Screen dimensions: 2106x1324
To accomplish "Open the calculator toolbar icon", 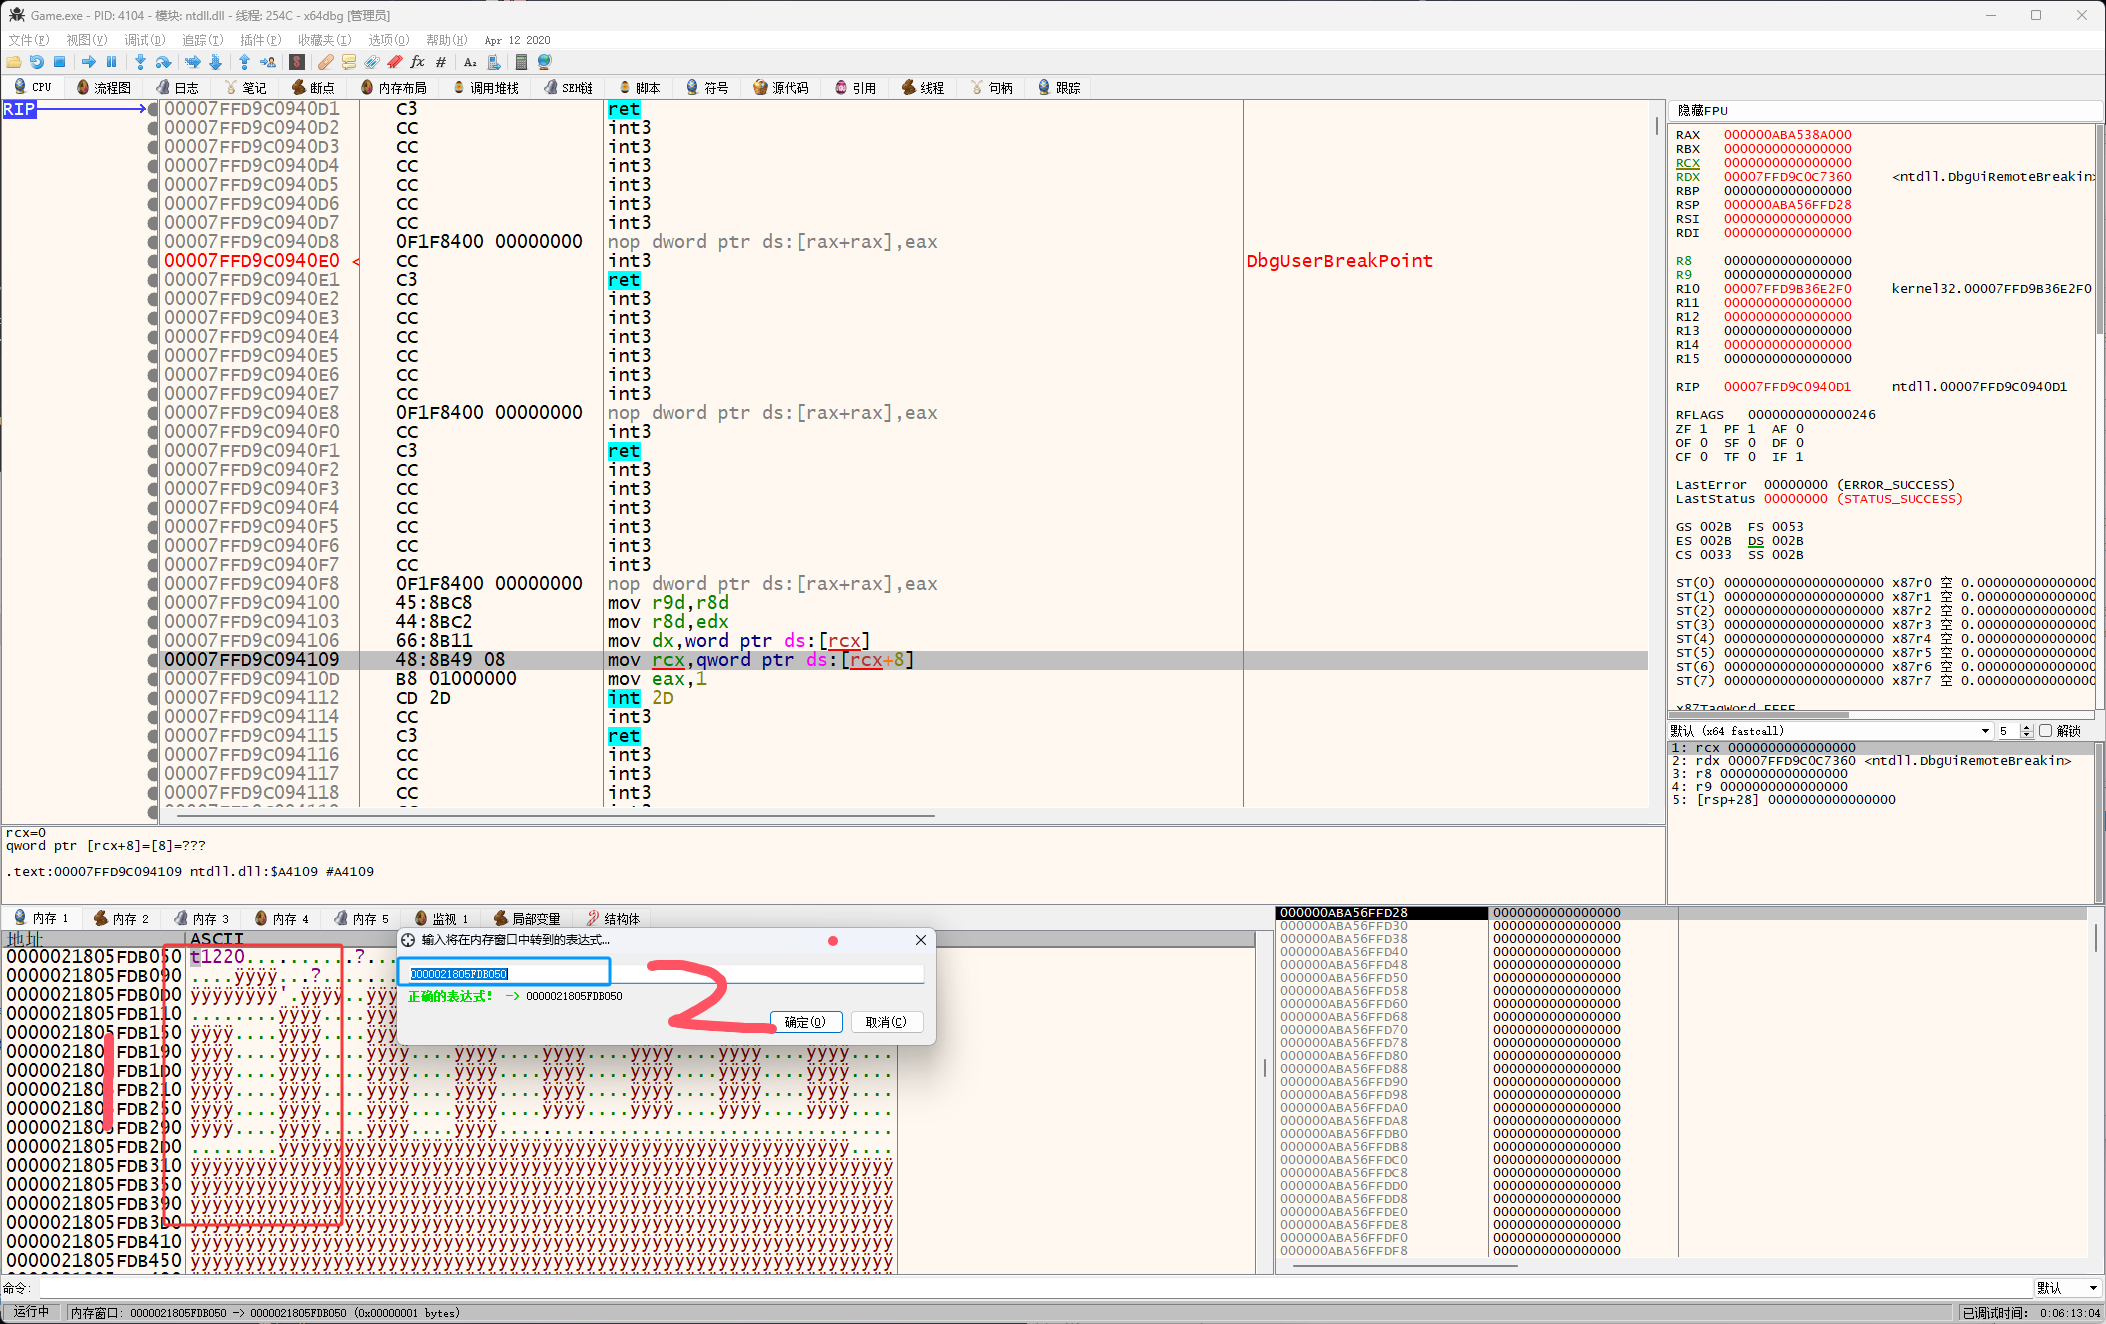I will pos(521,62).
